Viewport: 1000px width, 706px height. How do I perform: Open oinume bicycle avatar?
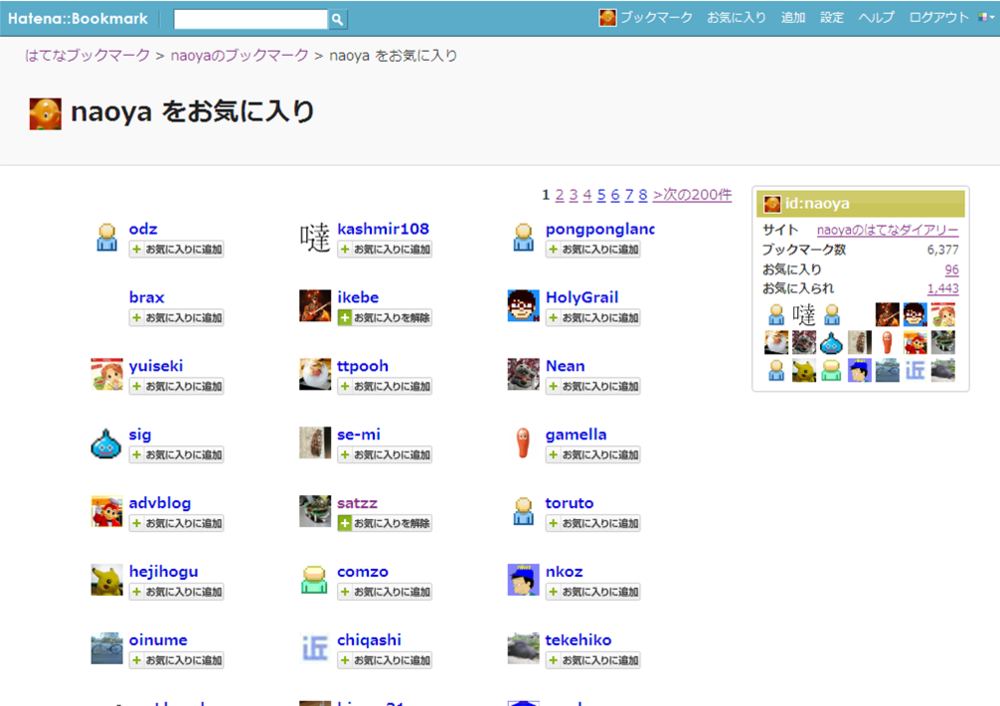point(107,648)
